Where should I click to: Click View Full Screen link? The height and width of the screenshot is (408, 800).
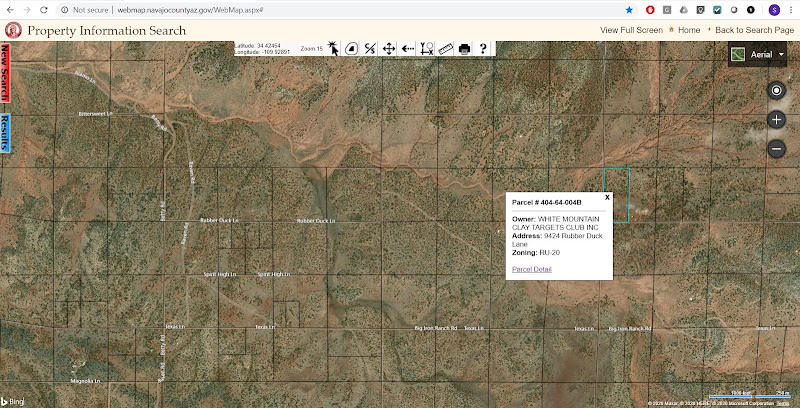click(630, 30)
